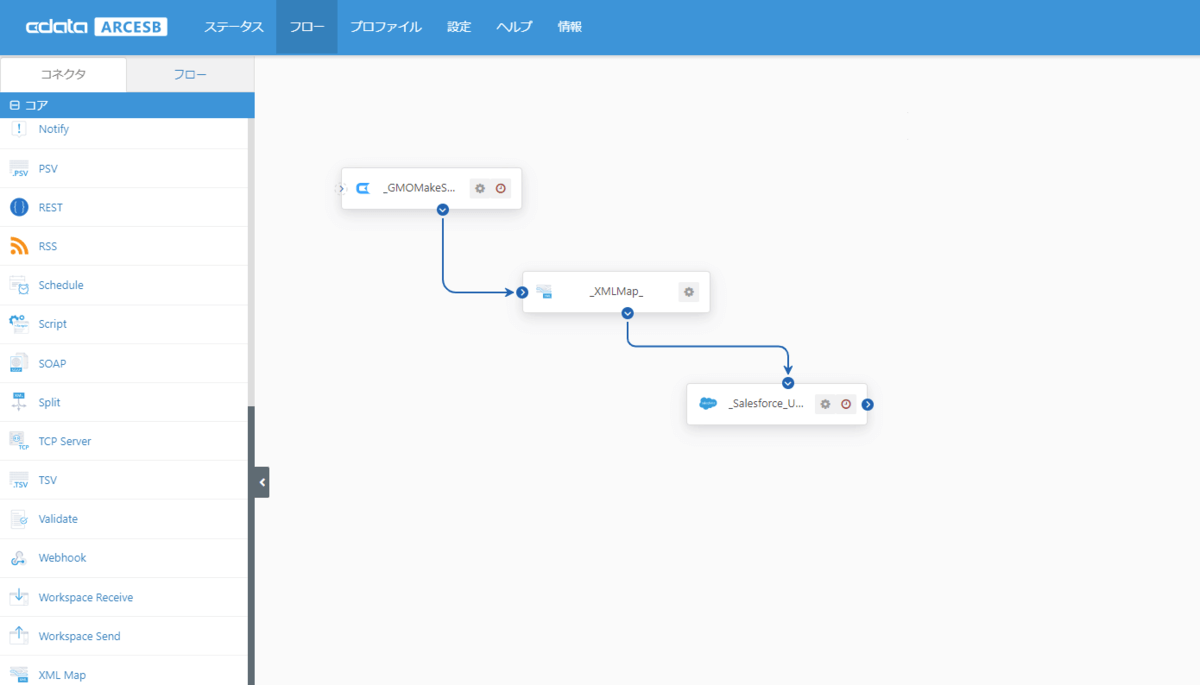Click the clock icon on _Salesforce_U node
The width and height of the screenshot is (1200, 685).
click(x=846, y=404)
